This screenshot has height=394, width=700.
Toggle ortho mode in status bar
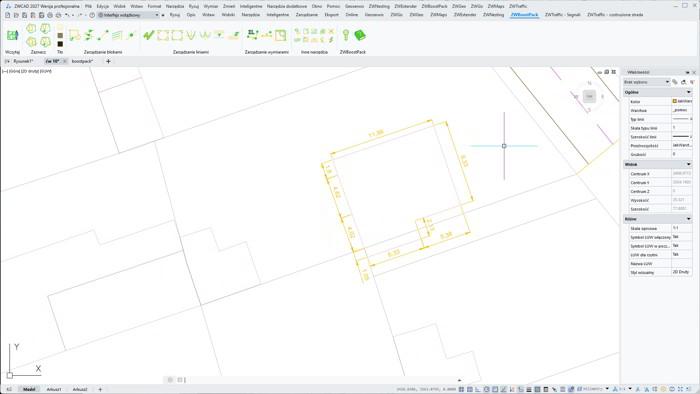478,390
